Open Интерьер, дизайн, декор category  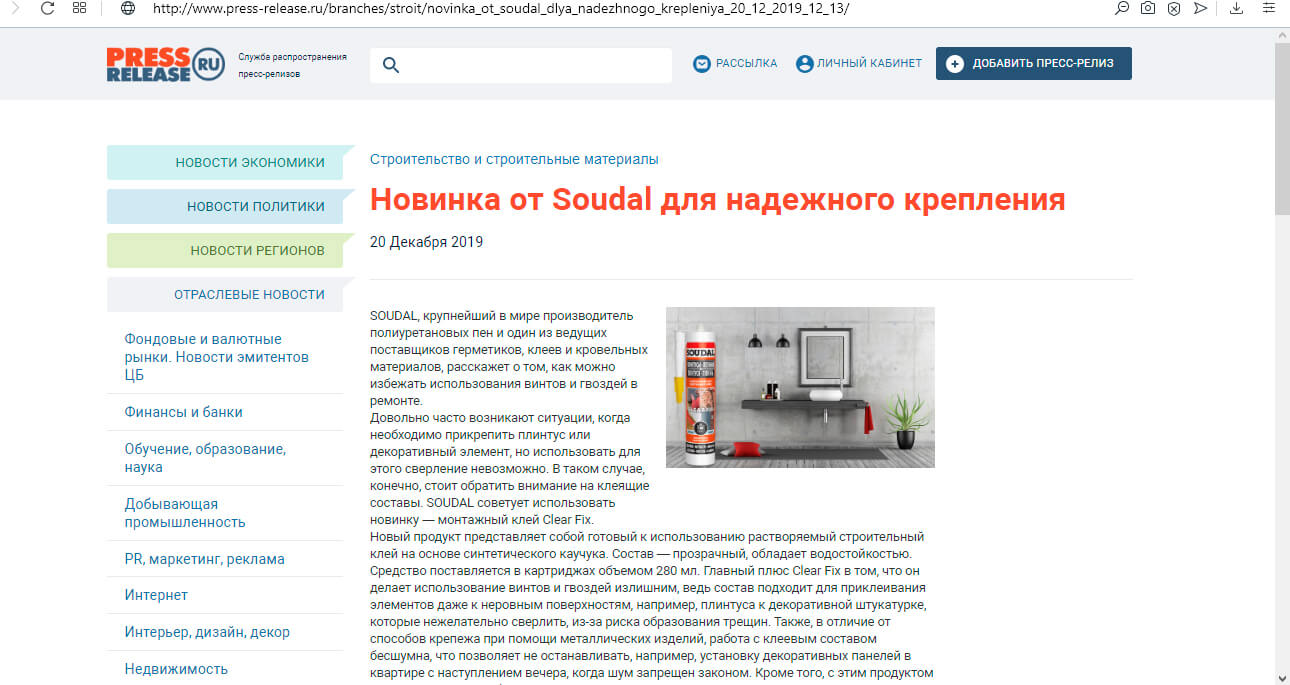[x=207, y=632]
